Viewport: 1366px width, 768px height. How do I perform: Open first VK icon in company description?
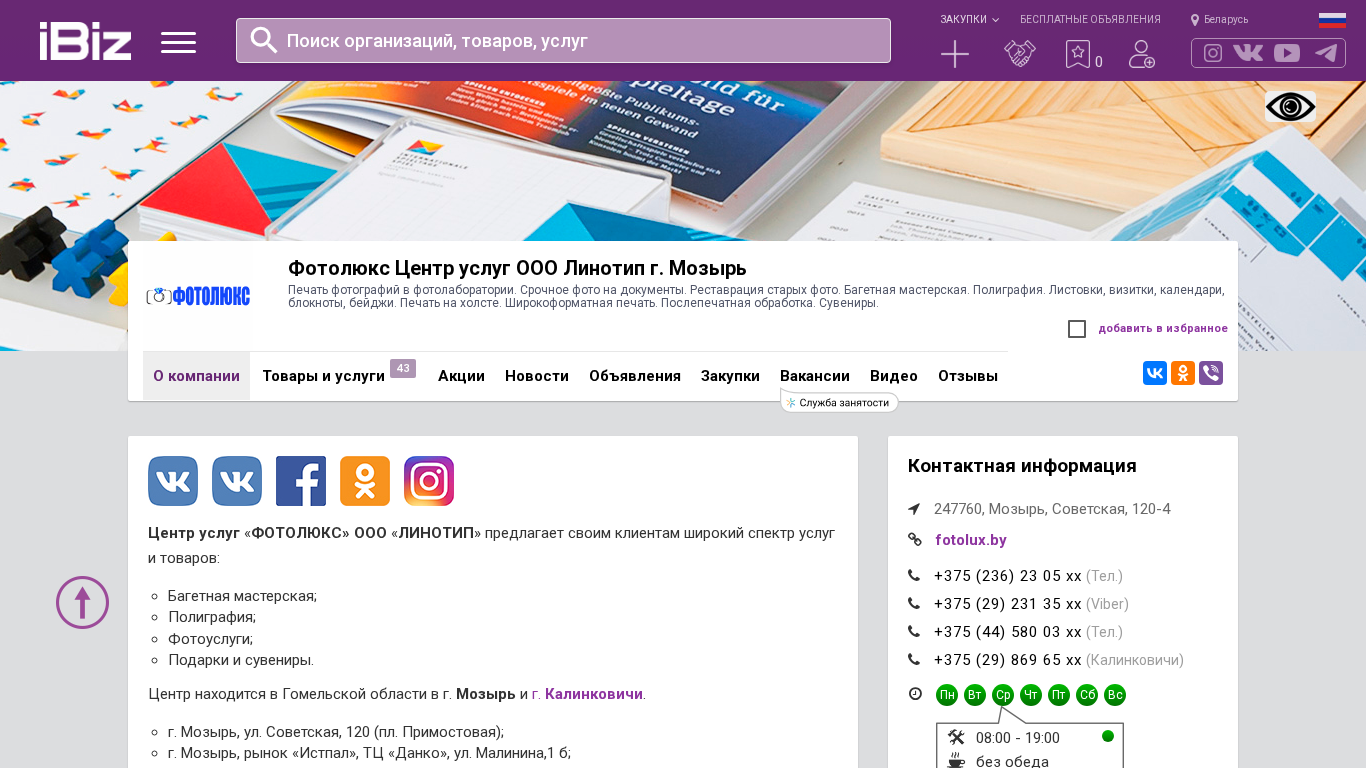(173, 481)
